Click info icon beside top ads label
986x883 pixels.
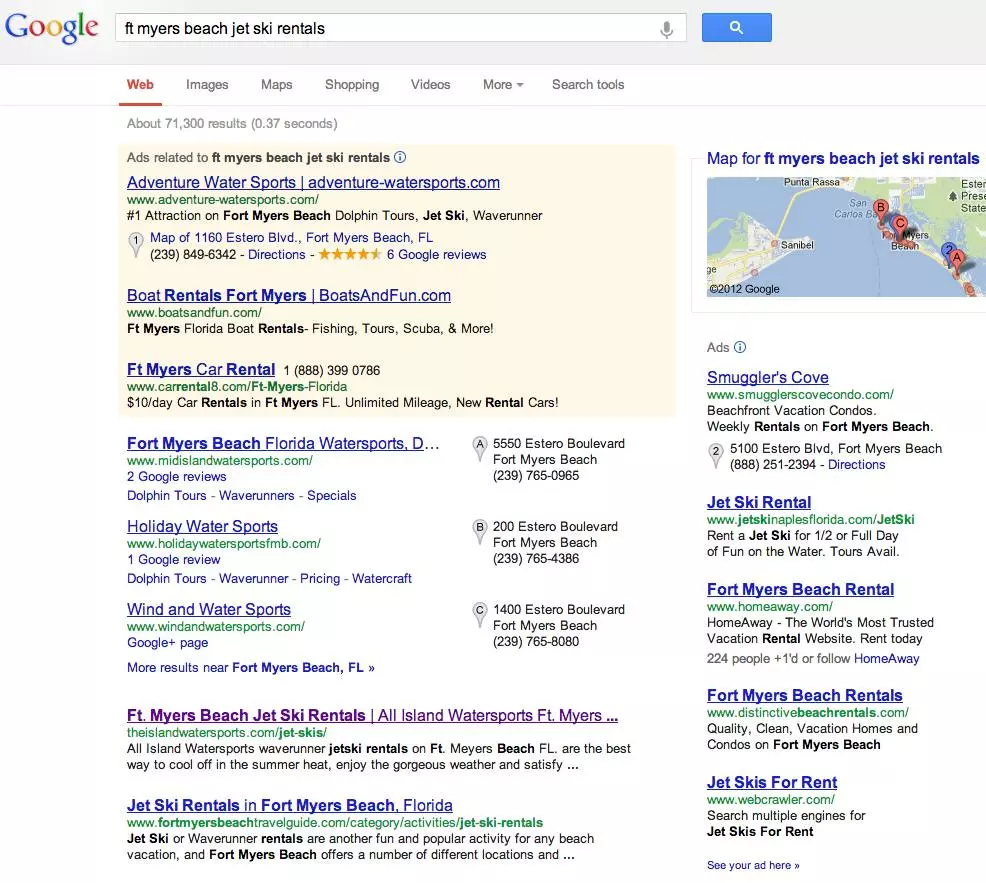pos(400,157)
